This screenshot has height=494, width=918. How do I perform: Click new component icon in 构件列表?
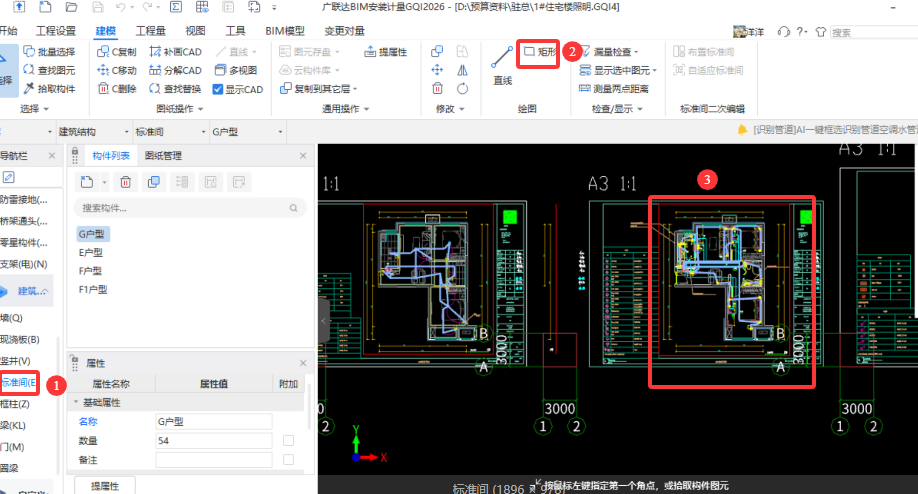click(x=87, y=182)
